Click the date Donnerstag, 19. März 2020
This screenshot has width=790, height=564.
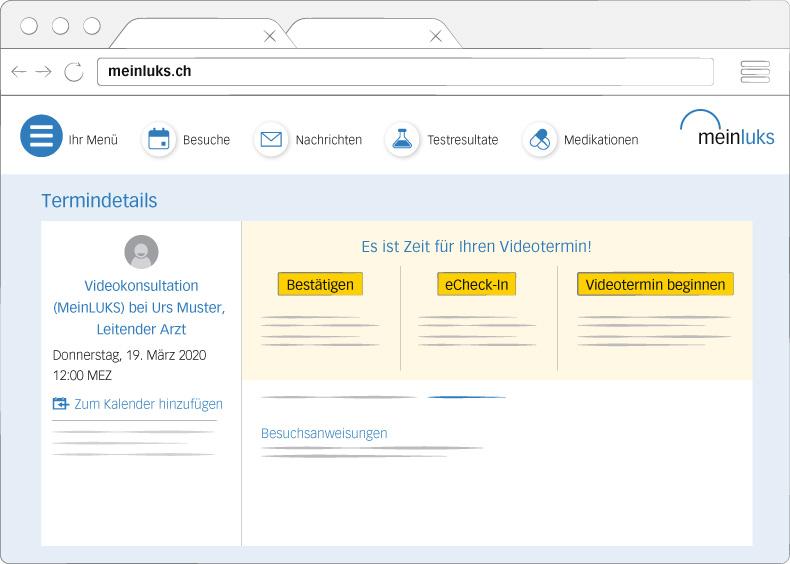click(x=129, y=355)
